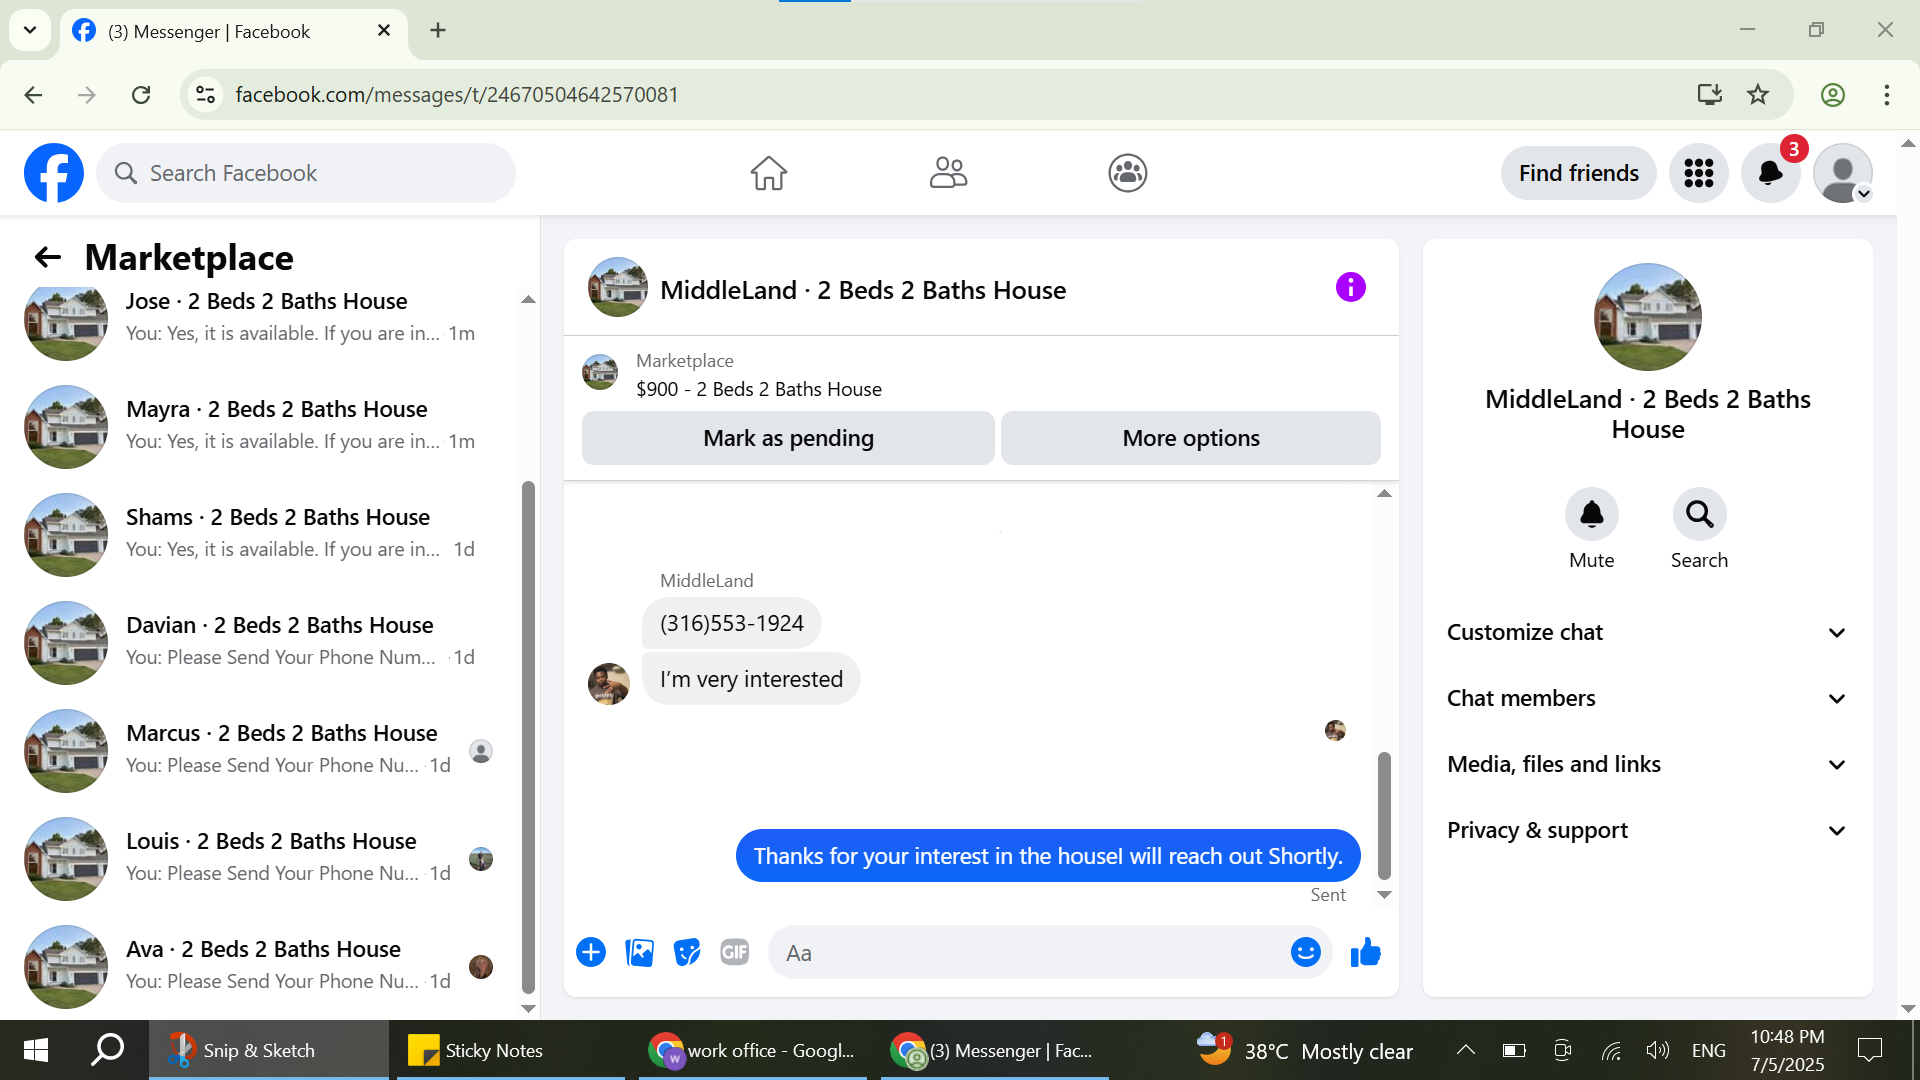Open the Facebook menu grid icon
The width and height of the screenshot is (1920, 1080).
[x=1698, y=173]
